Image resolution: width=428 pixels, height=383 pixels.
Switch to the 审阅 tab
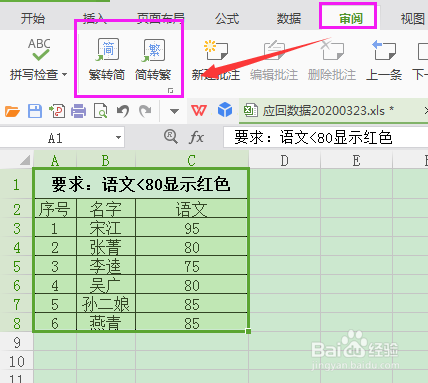[351, 18]
